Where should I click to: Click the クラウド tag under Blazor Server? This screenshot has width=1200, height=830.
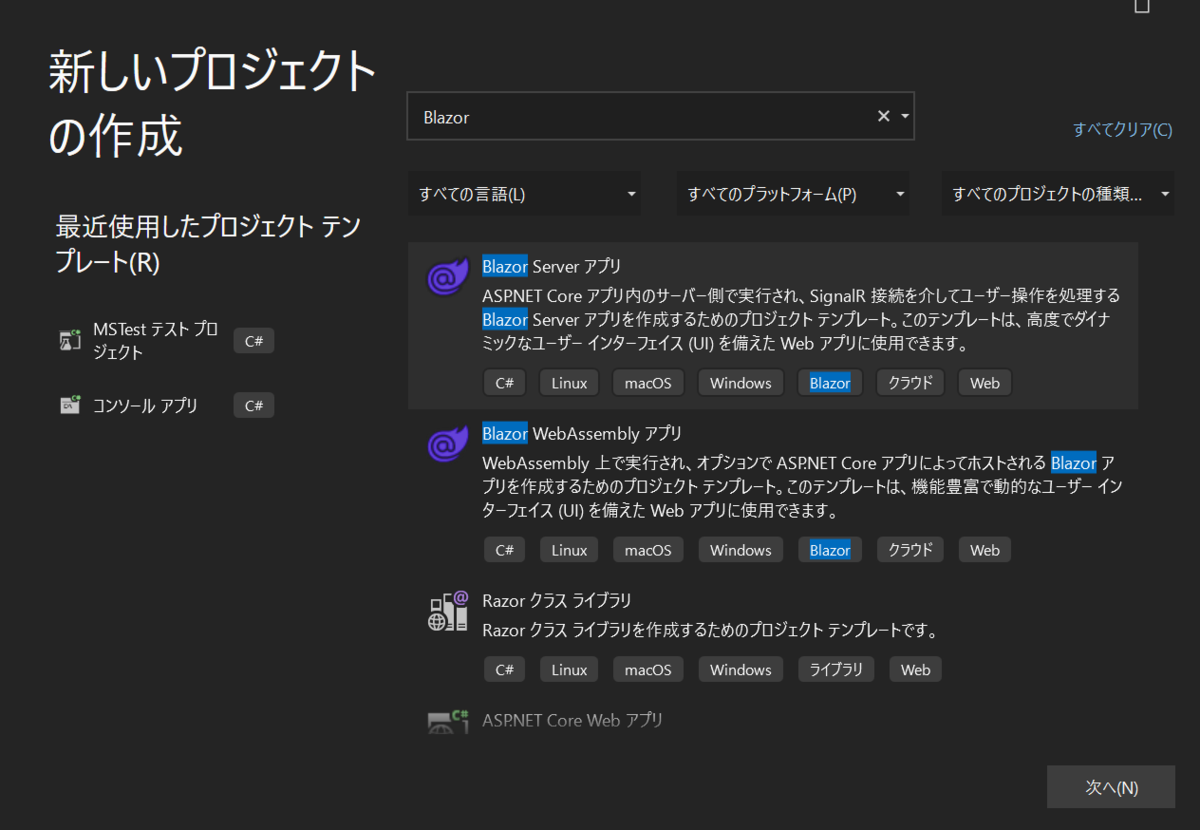[910, 383]
